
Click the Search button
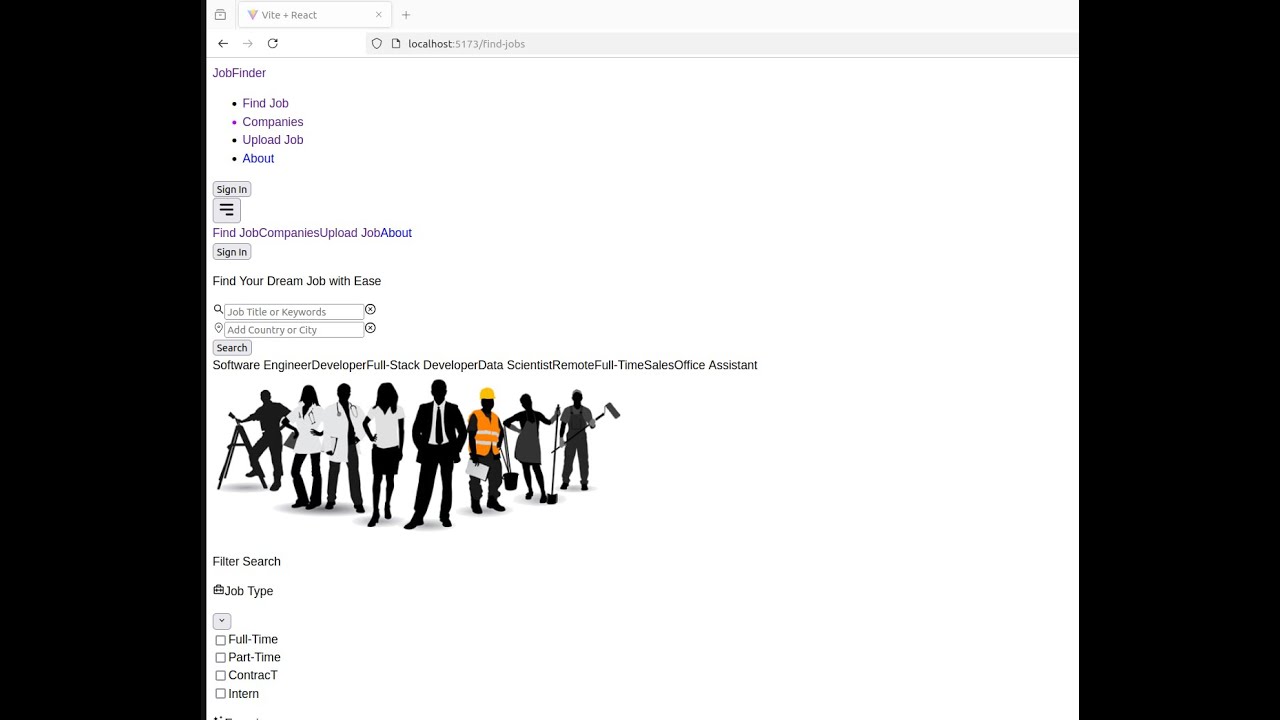(232, 348)
